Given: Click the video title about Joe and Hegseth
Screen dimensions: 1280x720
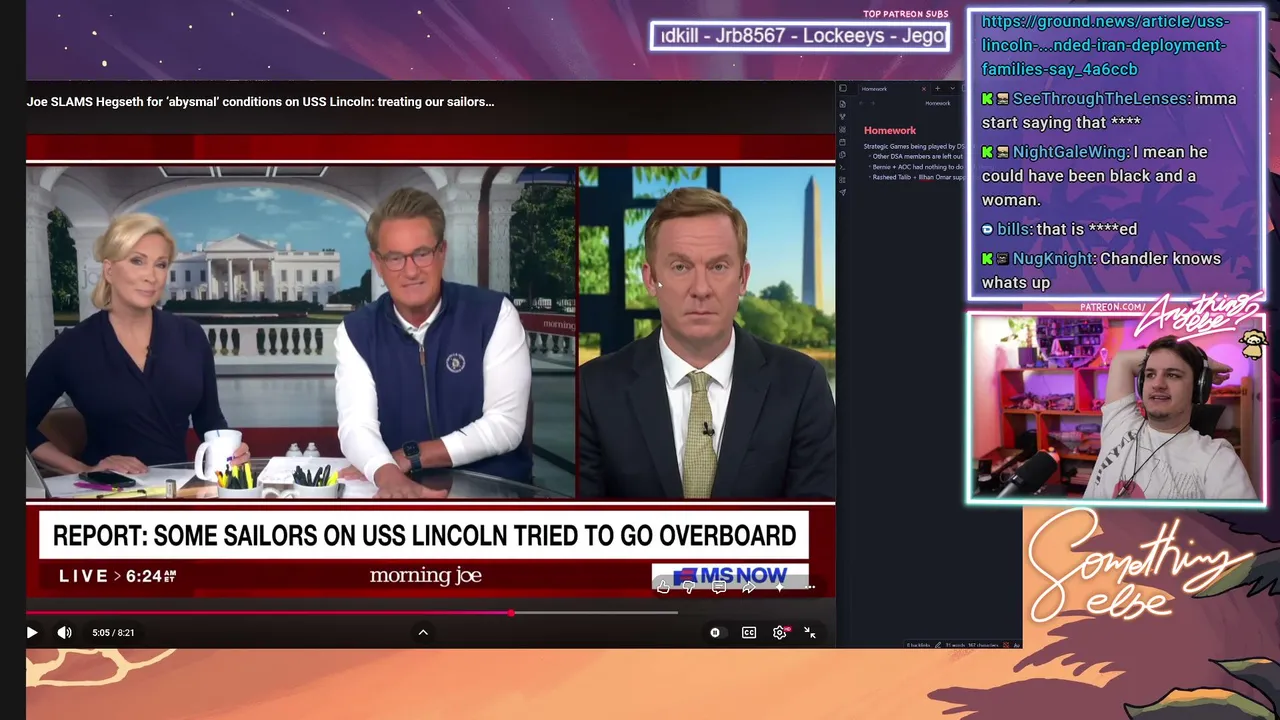Looking at the screenshot, I should click(260, 101).
